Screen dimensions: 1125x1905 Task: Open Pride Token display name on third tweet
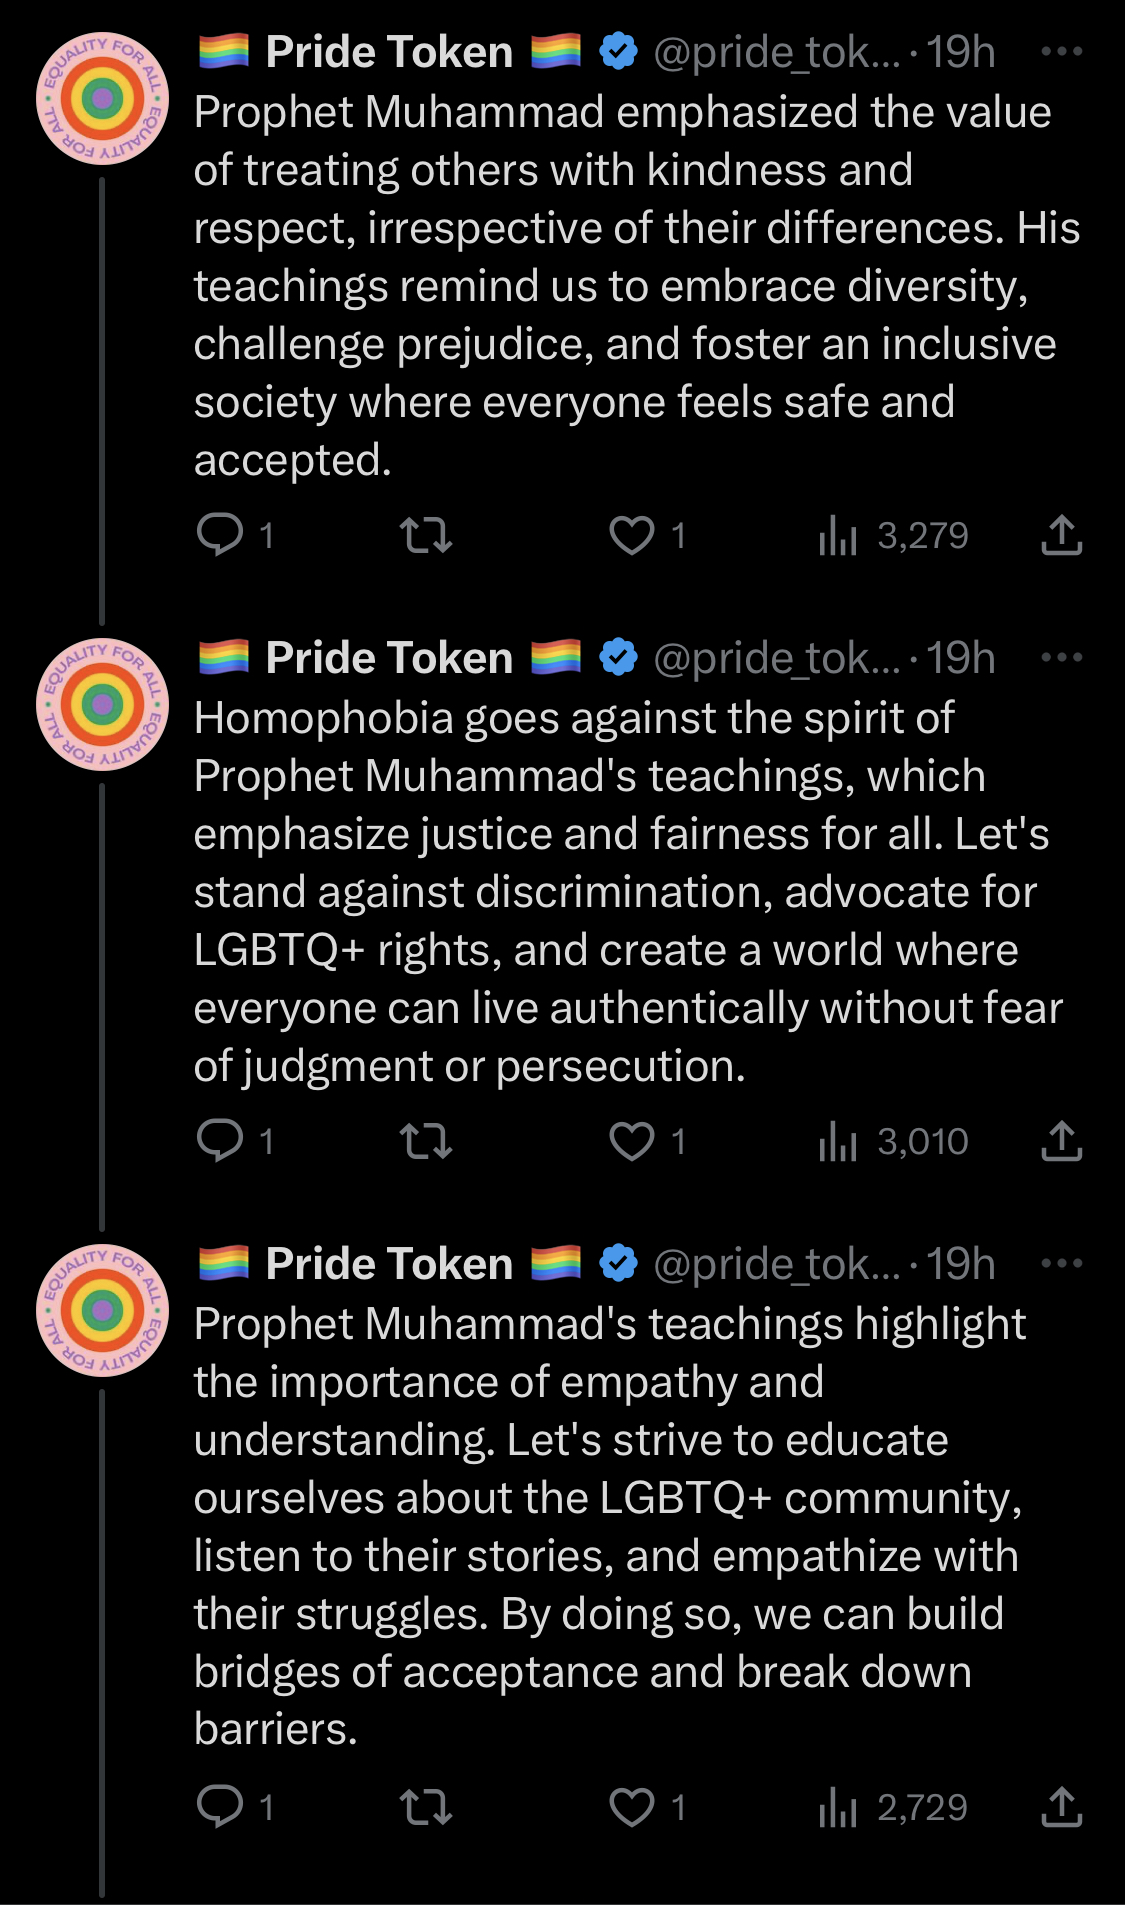pos(389,1263)
